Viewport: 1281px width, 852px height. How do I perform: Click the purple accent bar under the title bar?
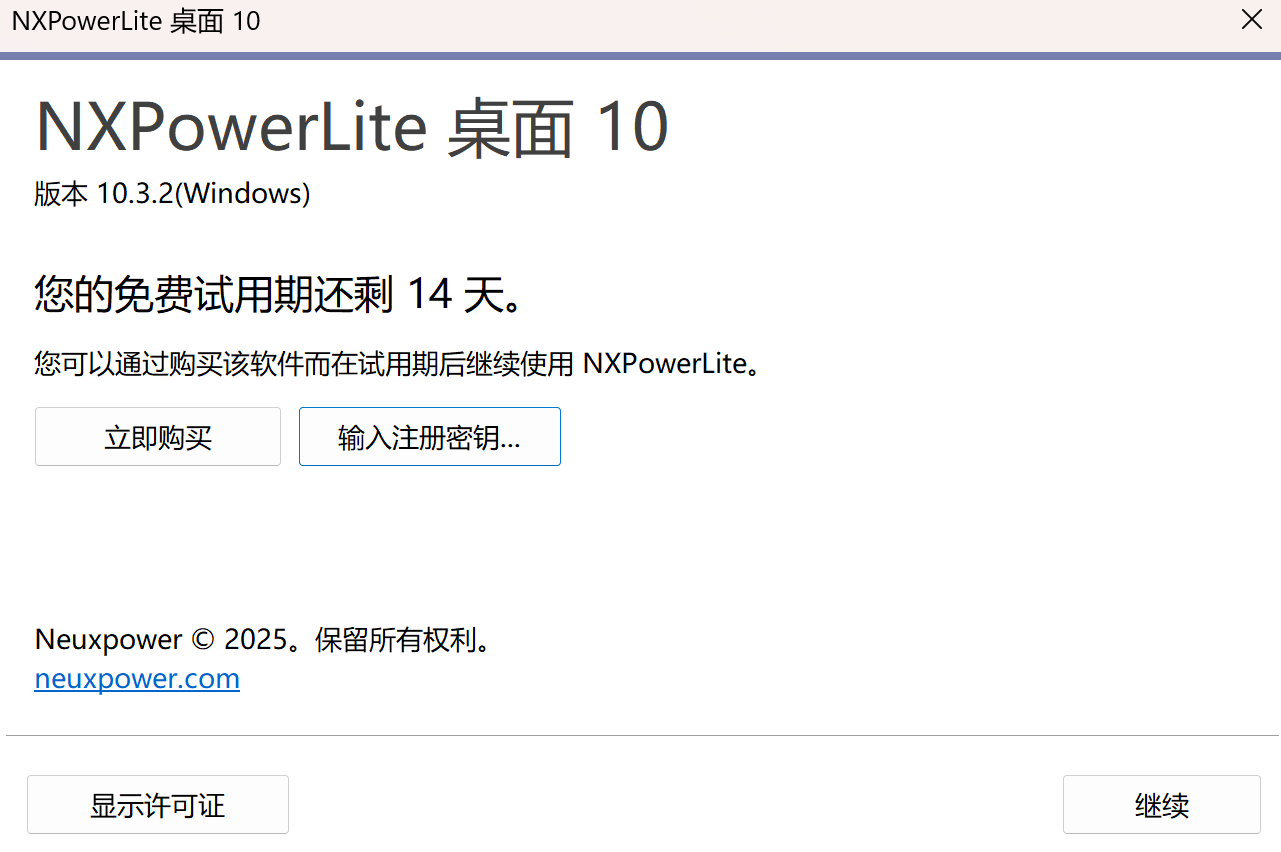point(640,56)
